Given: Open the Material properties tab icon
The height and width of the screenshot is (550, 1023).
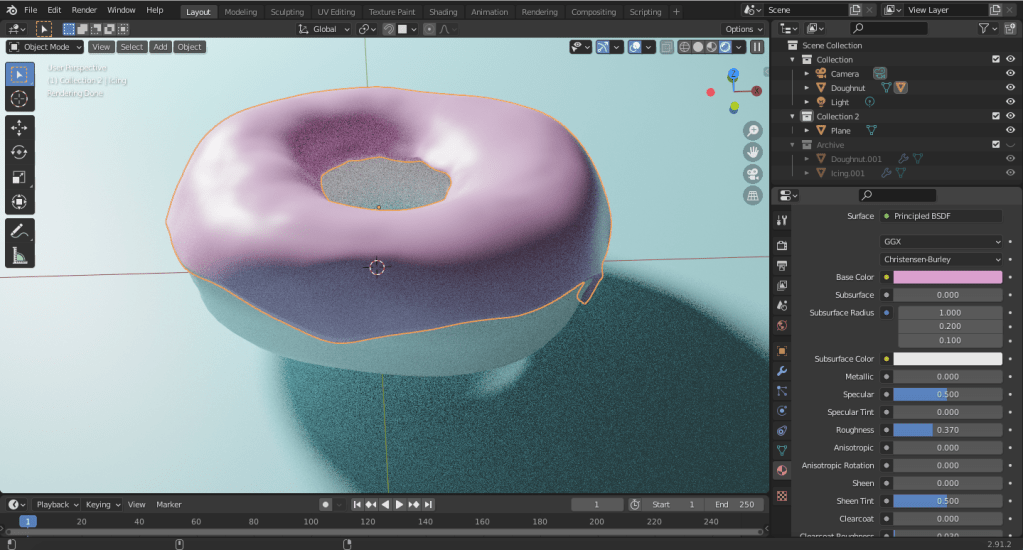Looking at the screenshot, I should (x=782, y=470).
